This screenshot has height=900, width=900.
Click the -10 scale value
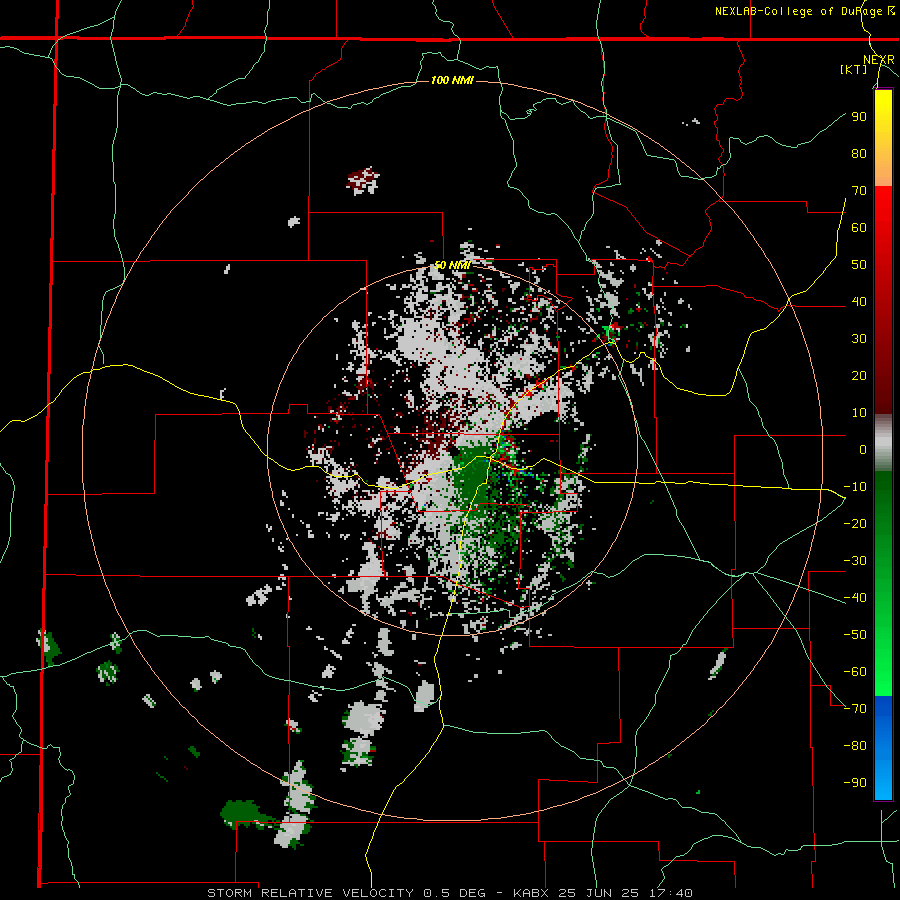coord(855,487)
